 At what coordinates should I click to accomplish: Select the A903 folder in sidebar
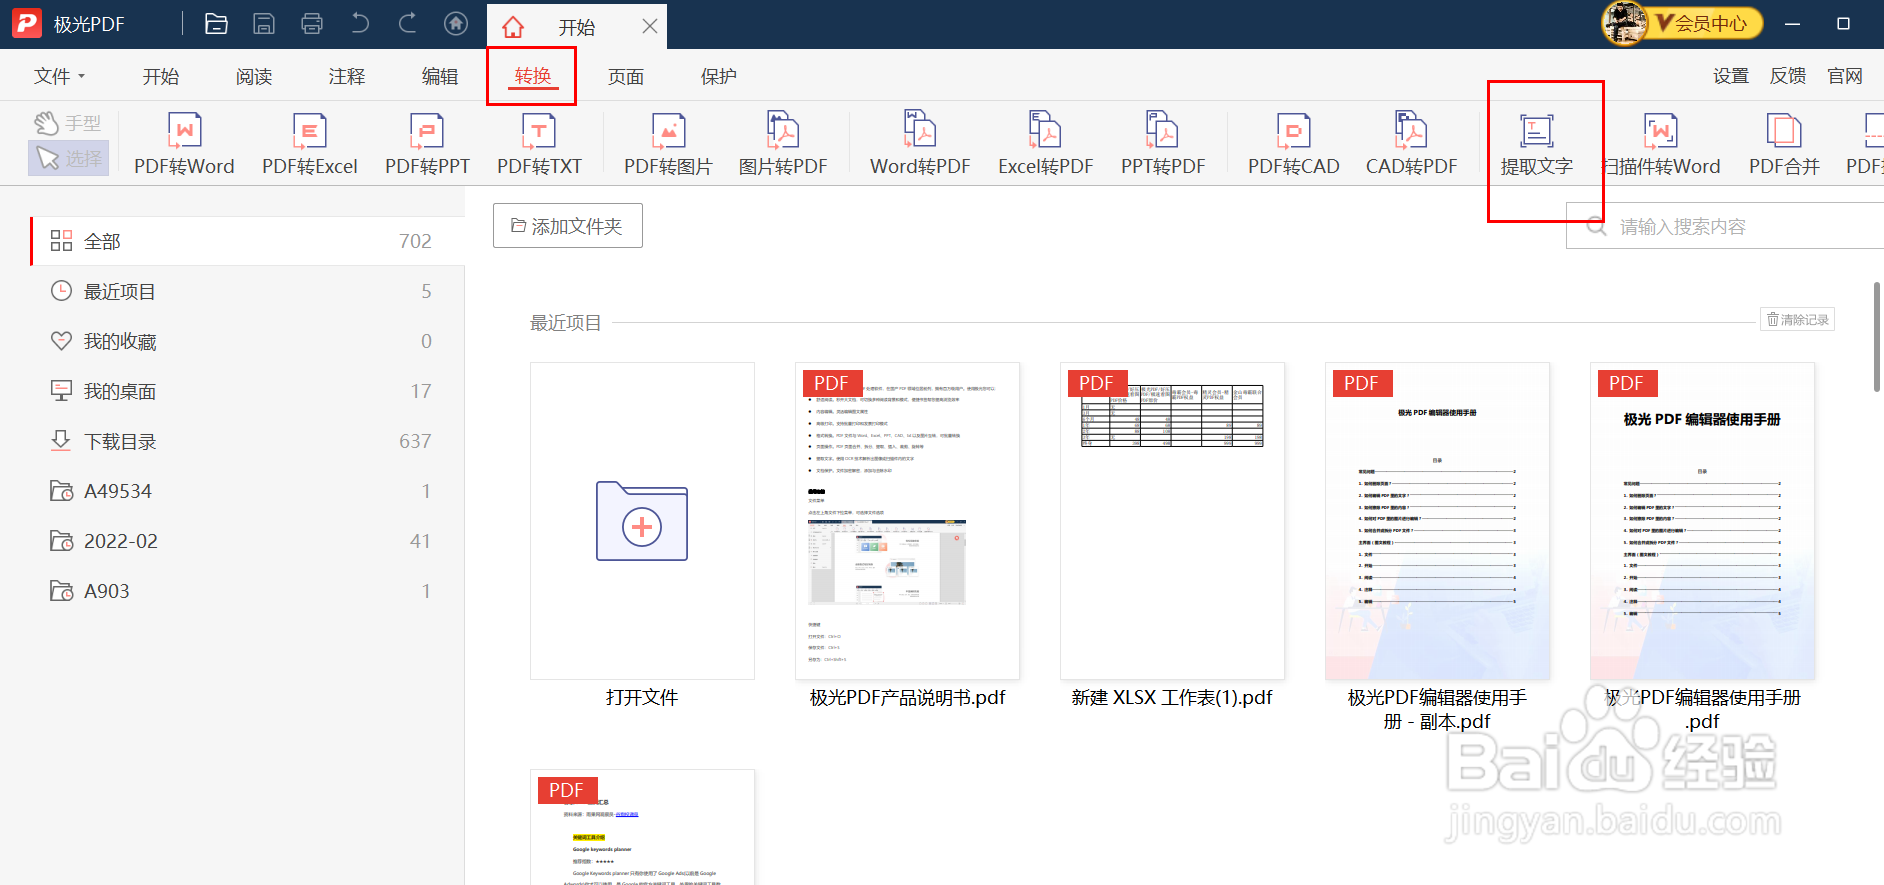click(248, 591)
